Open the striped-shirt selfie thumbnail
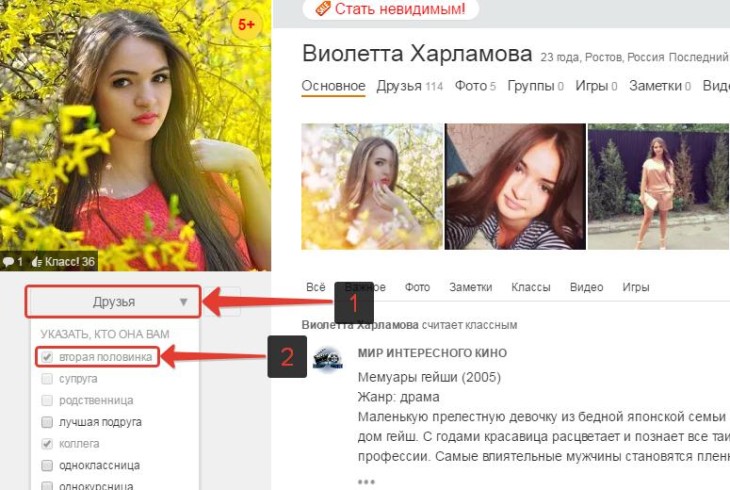Viewport: 730px width, 490px height. click(515, 186)
